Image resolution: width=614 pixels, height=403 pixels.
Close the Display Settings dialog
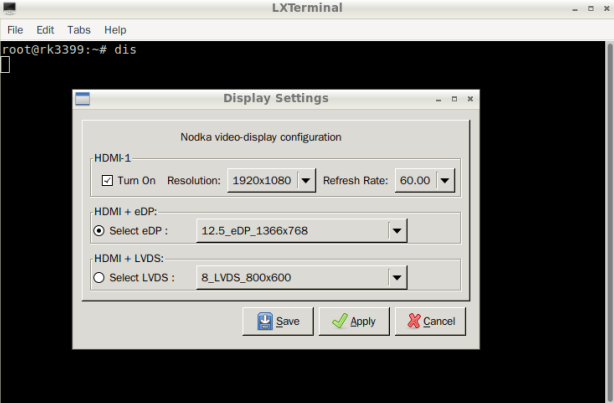[470, 99]
